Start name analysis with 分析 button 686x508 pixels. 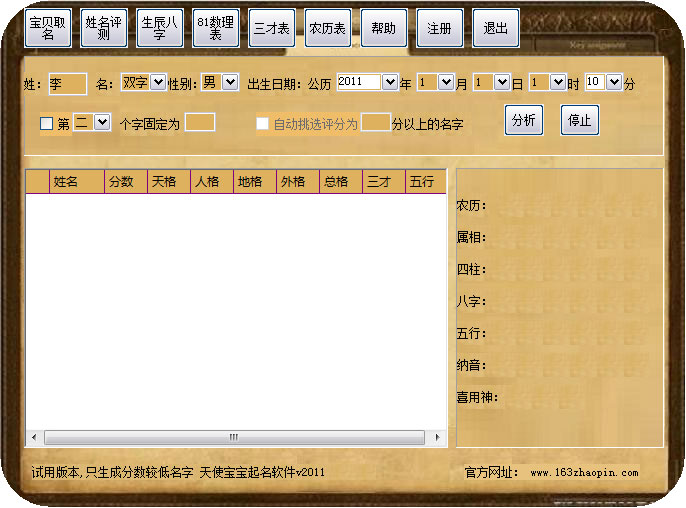pyautogui.click(x=524, y=120)
